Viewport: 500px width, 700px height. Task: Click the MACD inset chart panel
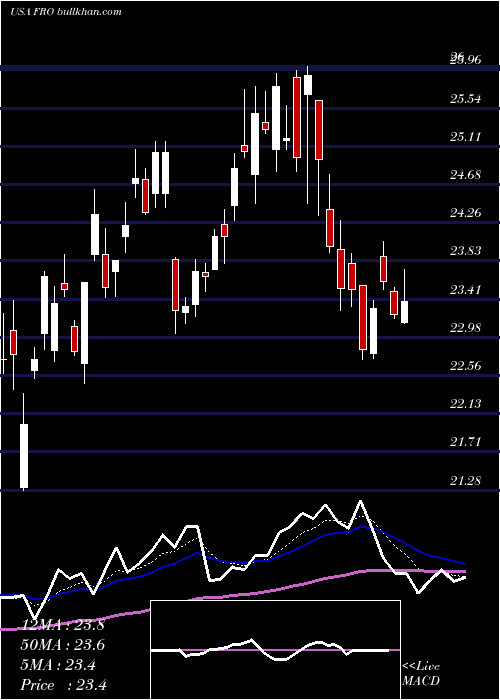[x=275, y=650]
